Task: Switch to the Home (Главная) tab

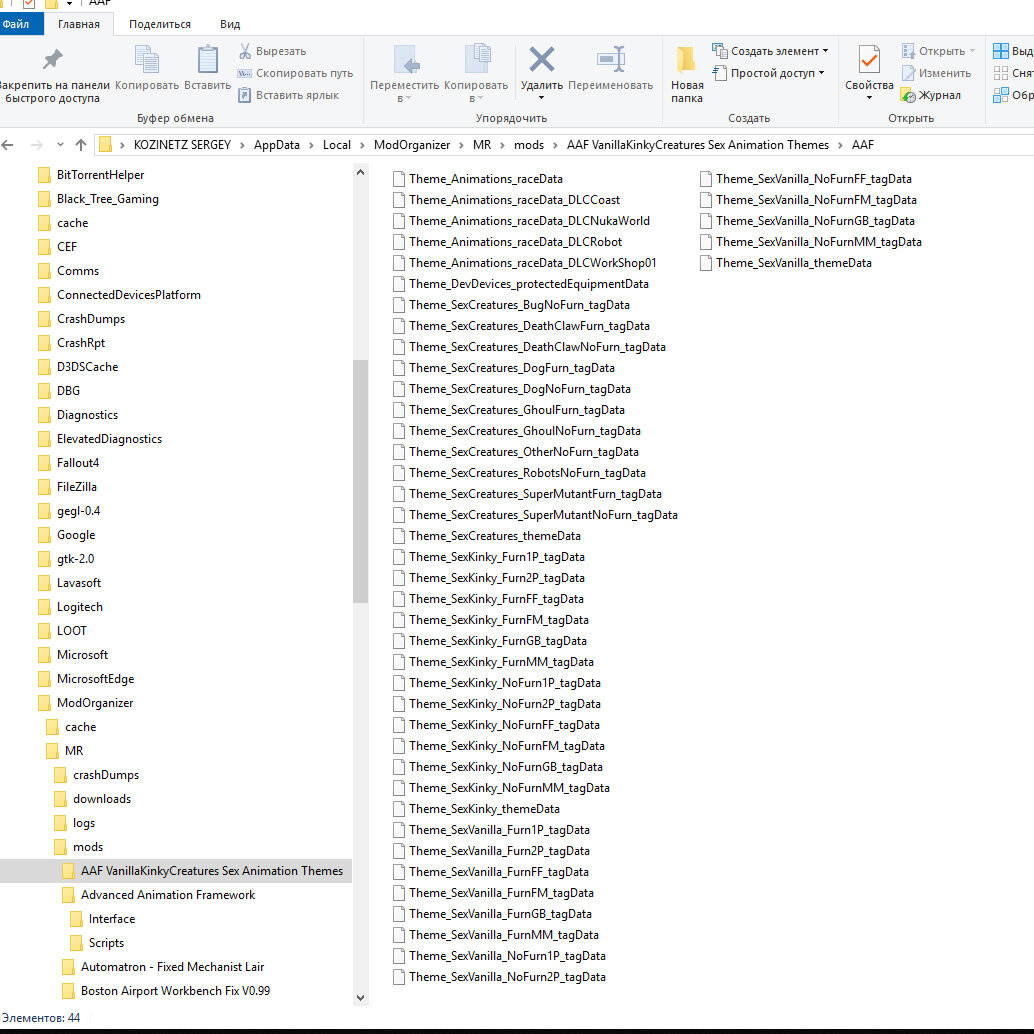Action: (78, 24)
